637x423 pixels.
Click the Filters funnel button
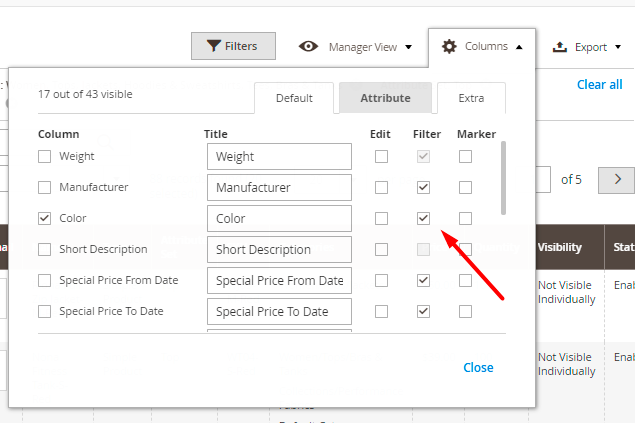233,46
